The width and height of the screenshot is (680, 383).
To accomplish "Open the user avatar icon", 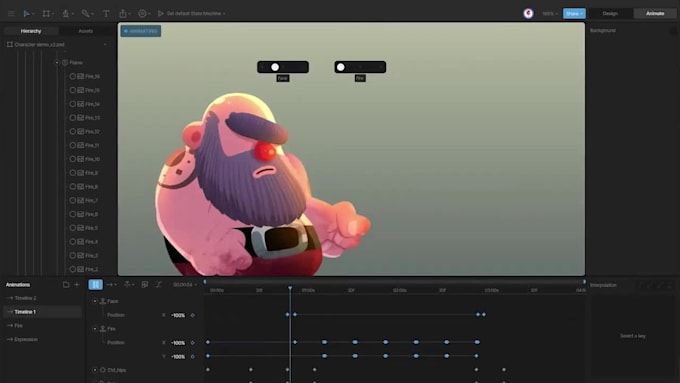I will point(528,13).
